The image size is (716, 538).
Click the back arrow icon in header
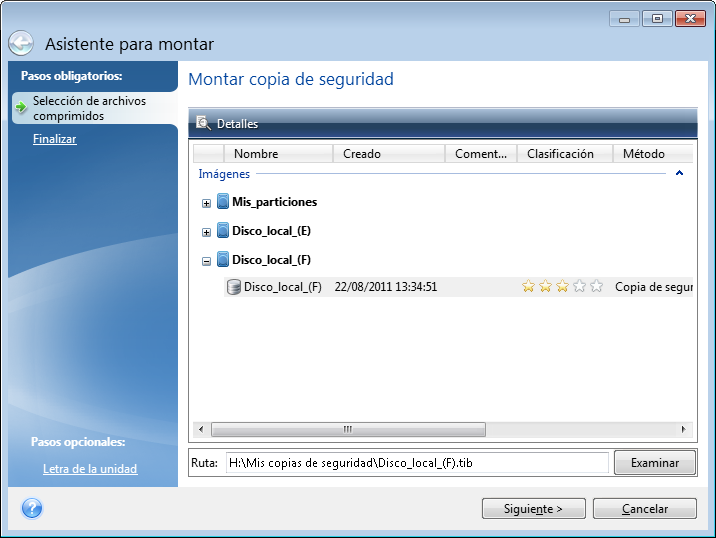click(21, 44)
